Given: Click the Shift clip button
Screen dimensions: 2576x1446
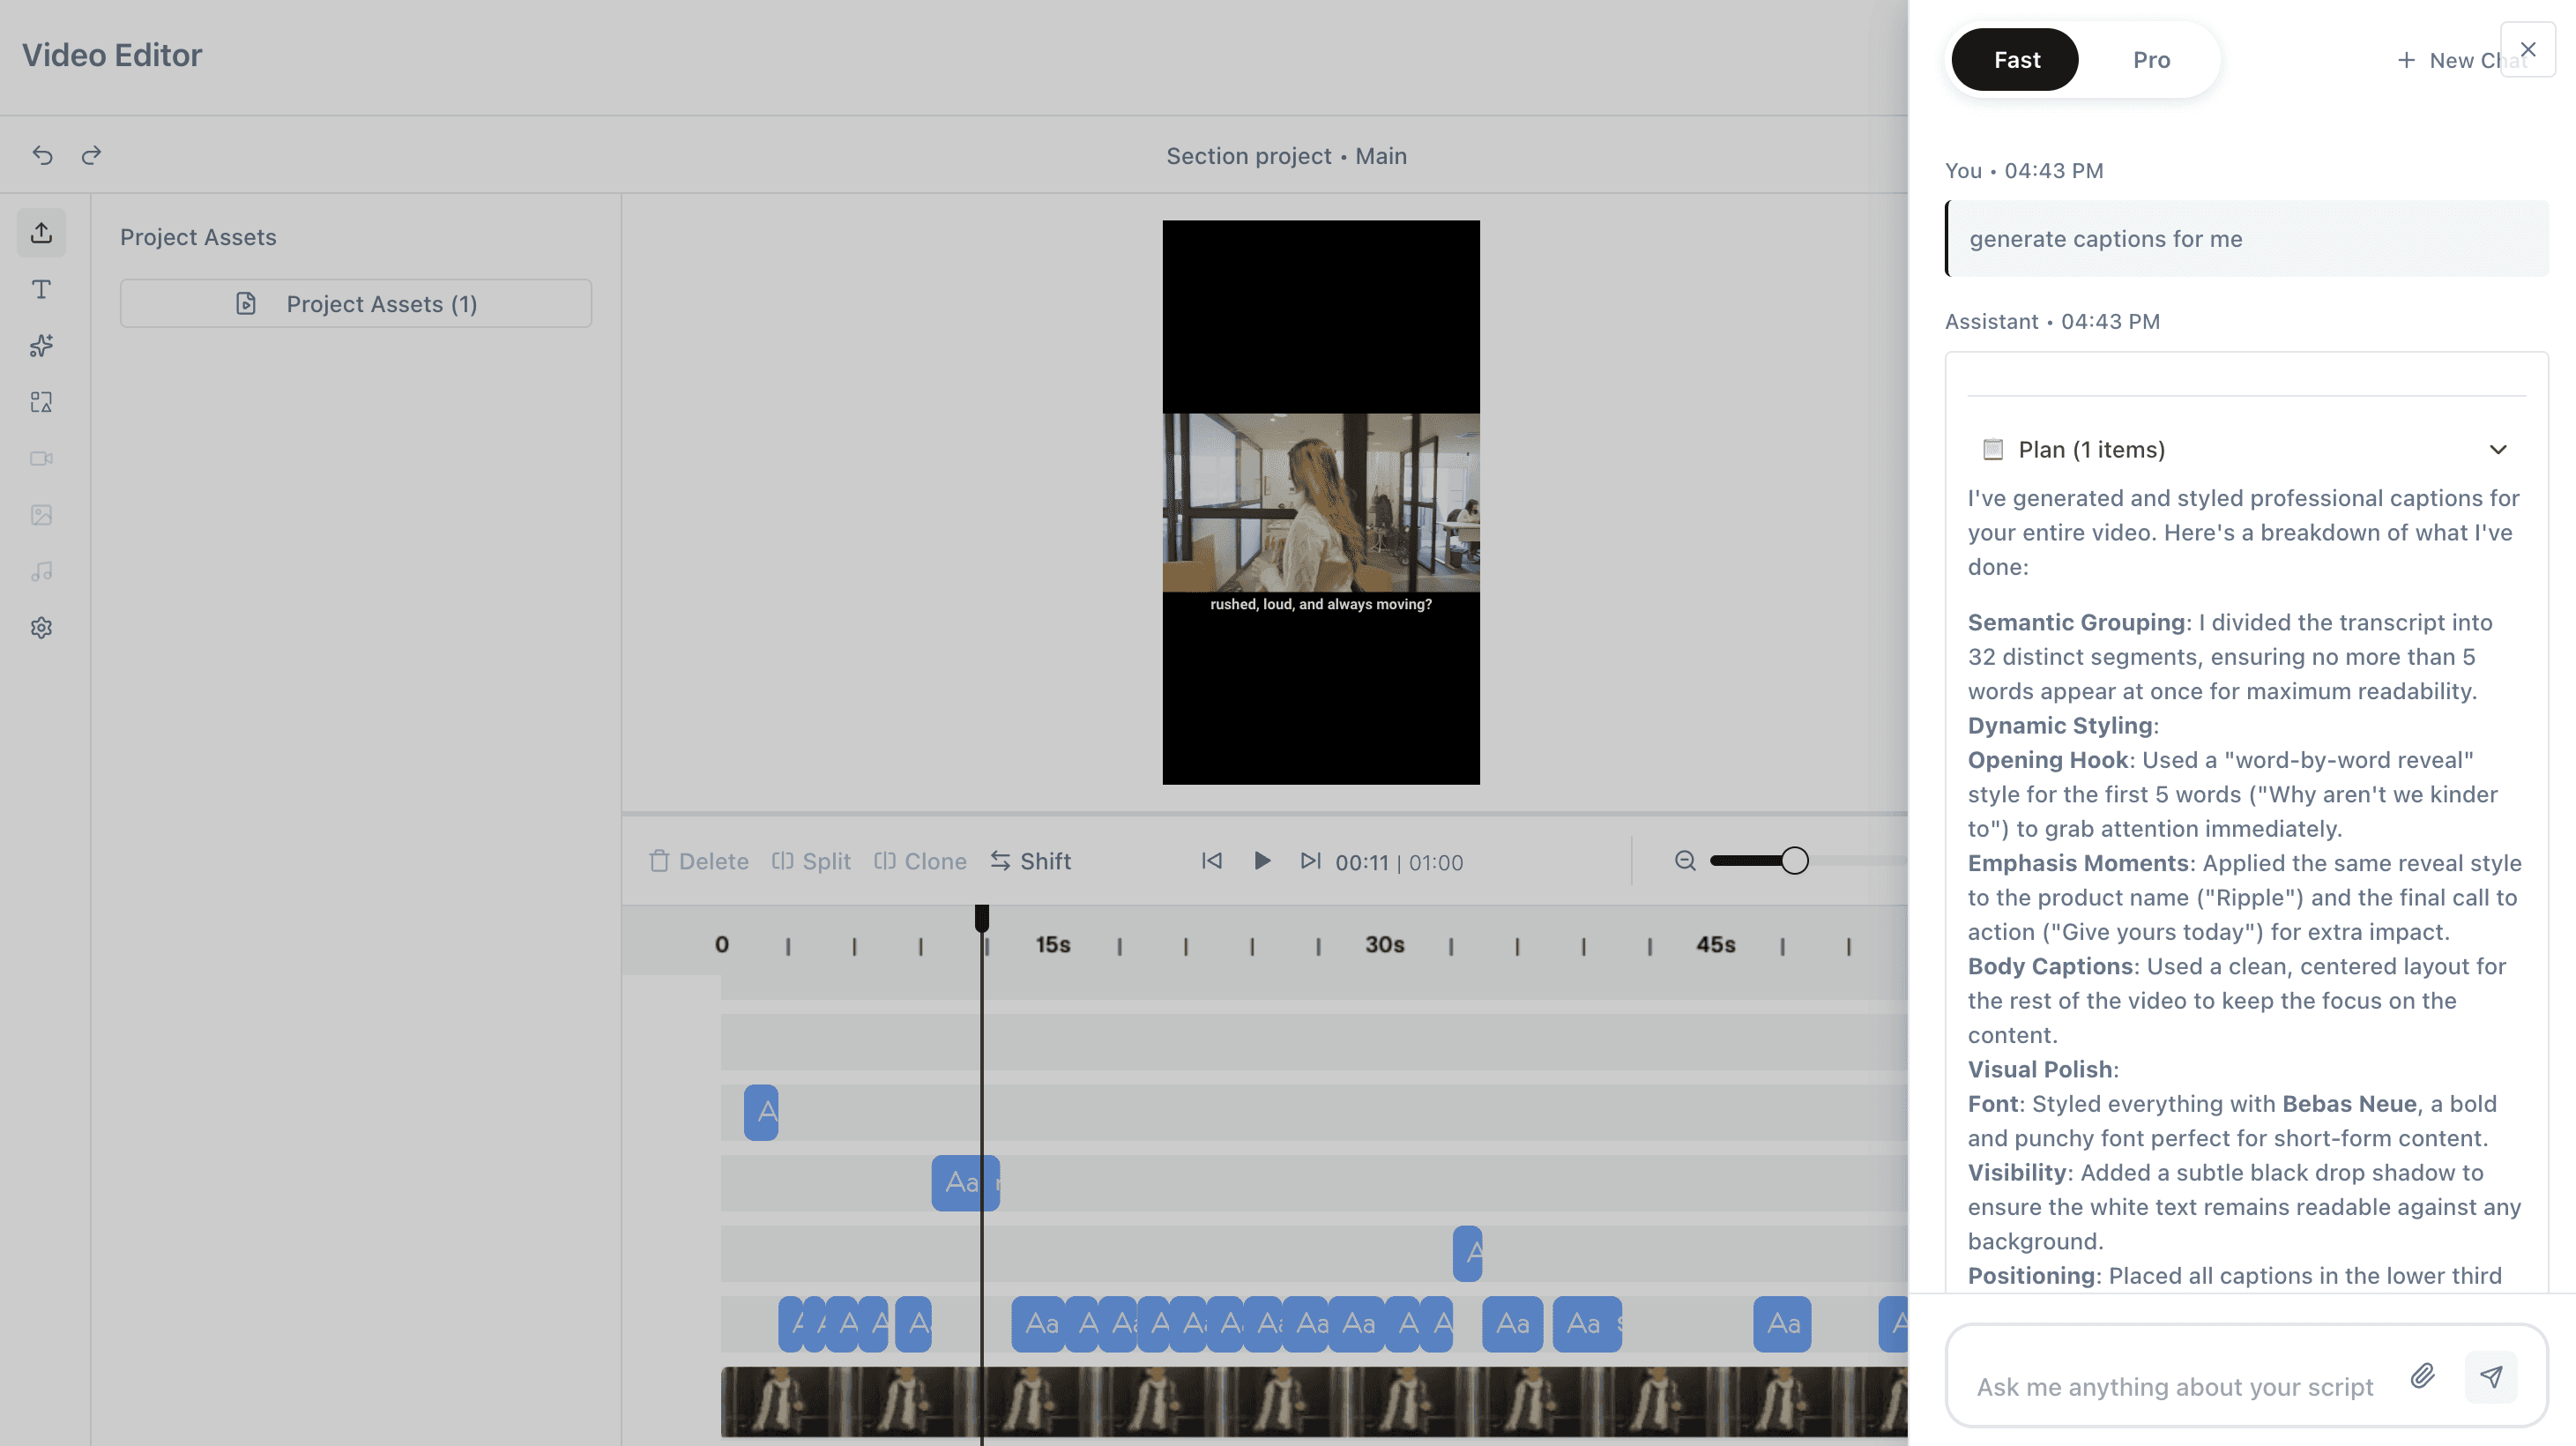Looking at the screenshot, I should click(x=1031, y=861).
